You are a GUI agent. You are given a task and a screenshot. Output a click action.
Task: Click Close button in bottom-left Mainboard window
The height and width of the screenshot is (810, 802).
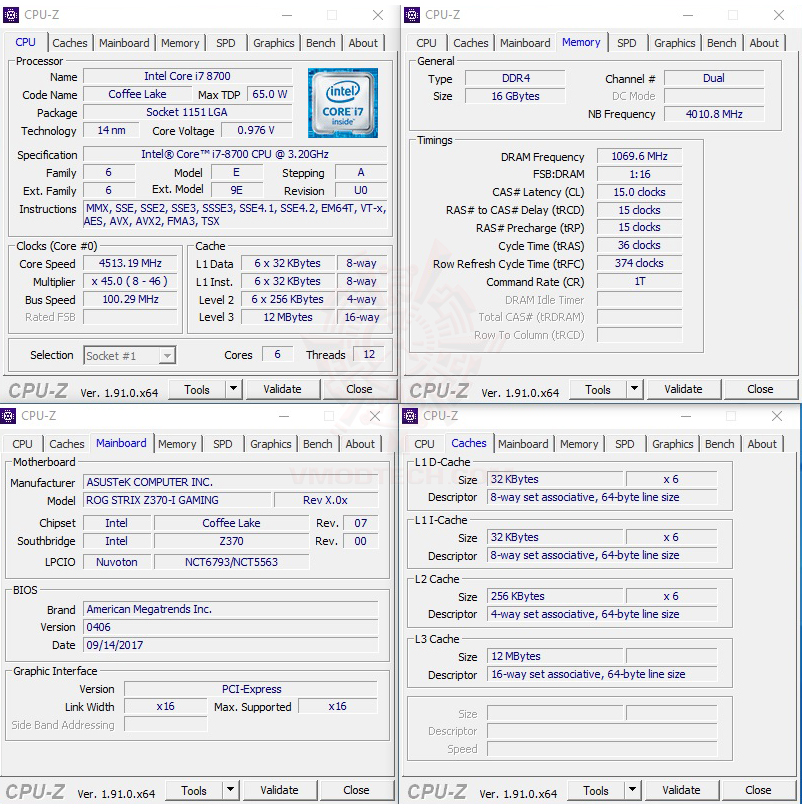point(356,790)
